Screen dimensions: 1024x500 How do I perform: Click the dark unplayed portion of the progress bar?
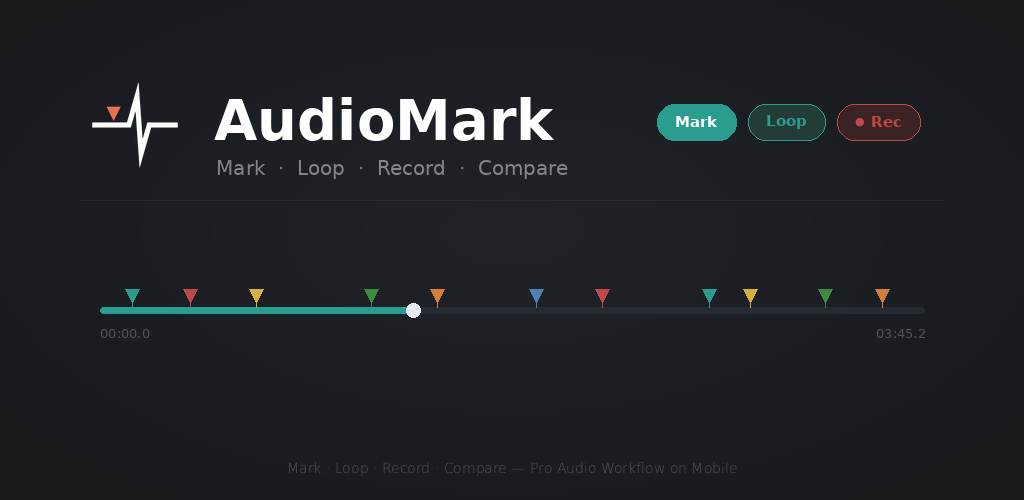pyautogui.click(x=673, y=311)
